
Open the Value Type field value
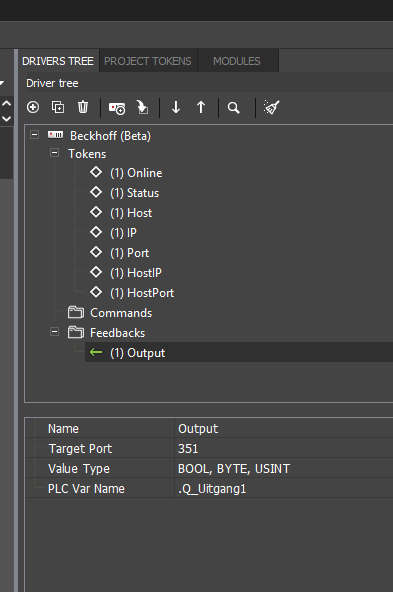[285, 469]
